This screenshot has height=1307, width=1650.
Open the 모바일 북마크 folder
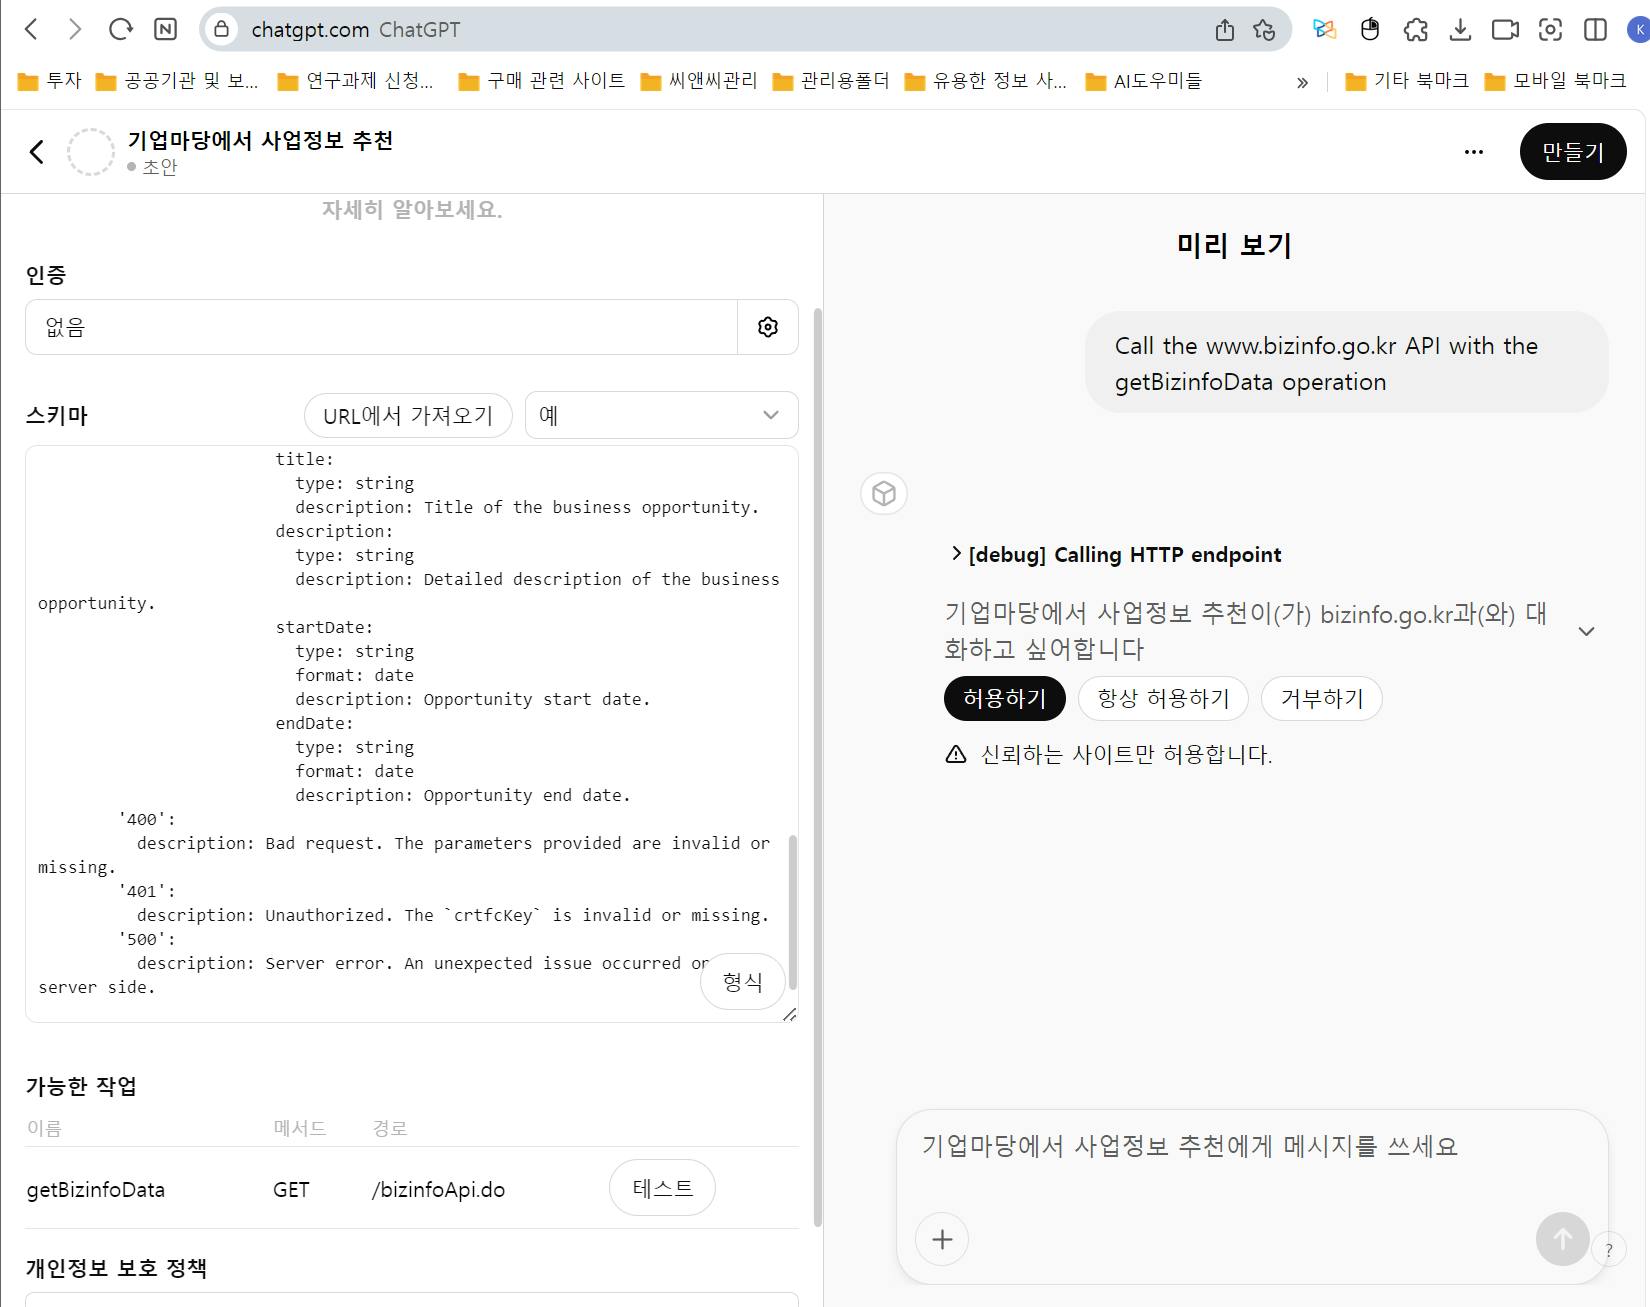(x=1555, y=81)
